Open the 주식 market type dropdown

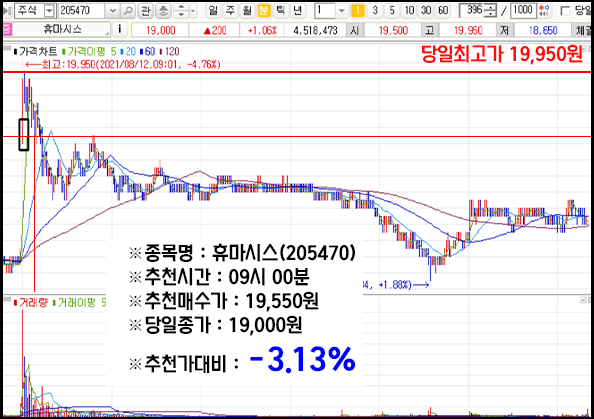49,11
